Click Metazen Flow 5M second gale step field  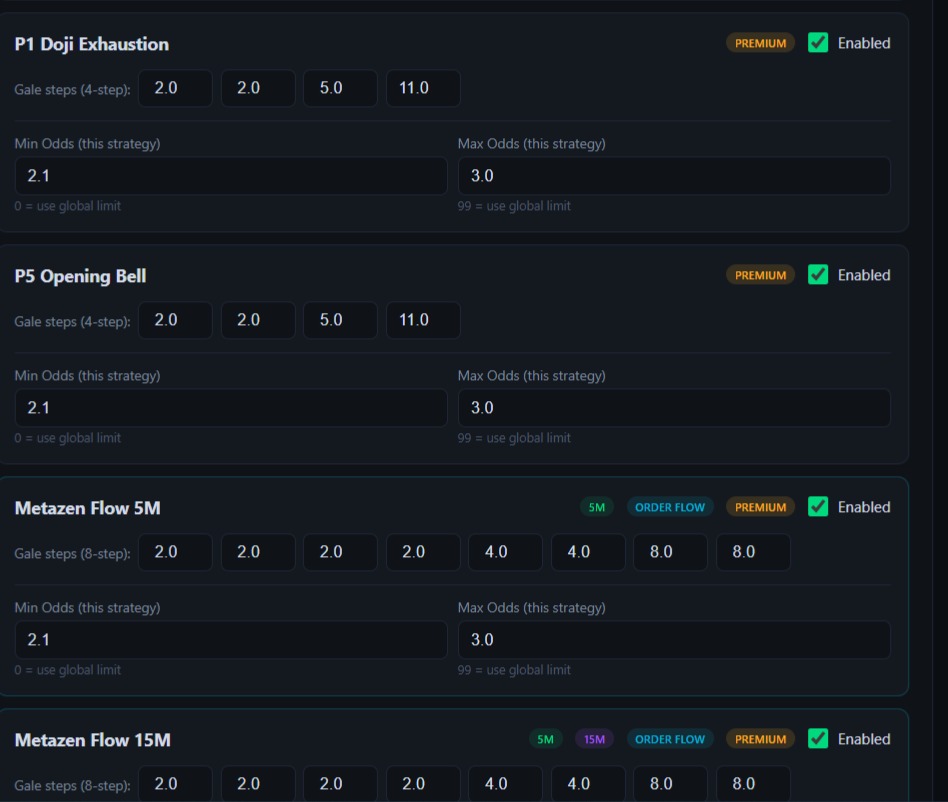point(258,552)
